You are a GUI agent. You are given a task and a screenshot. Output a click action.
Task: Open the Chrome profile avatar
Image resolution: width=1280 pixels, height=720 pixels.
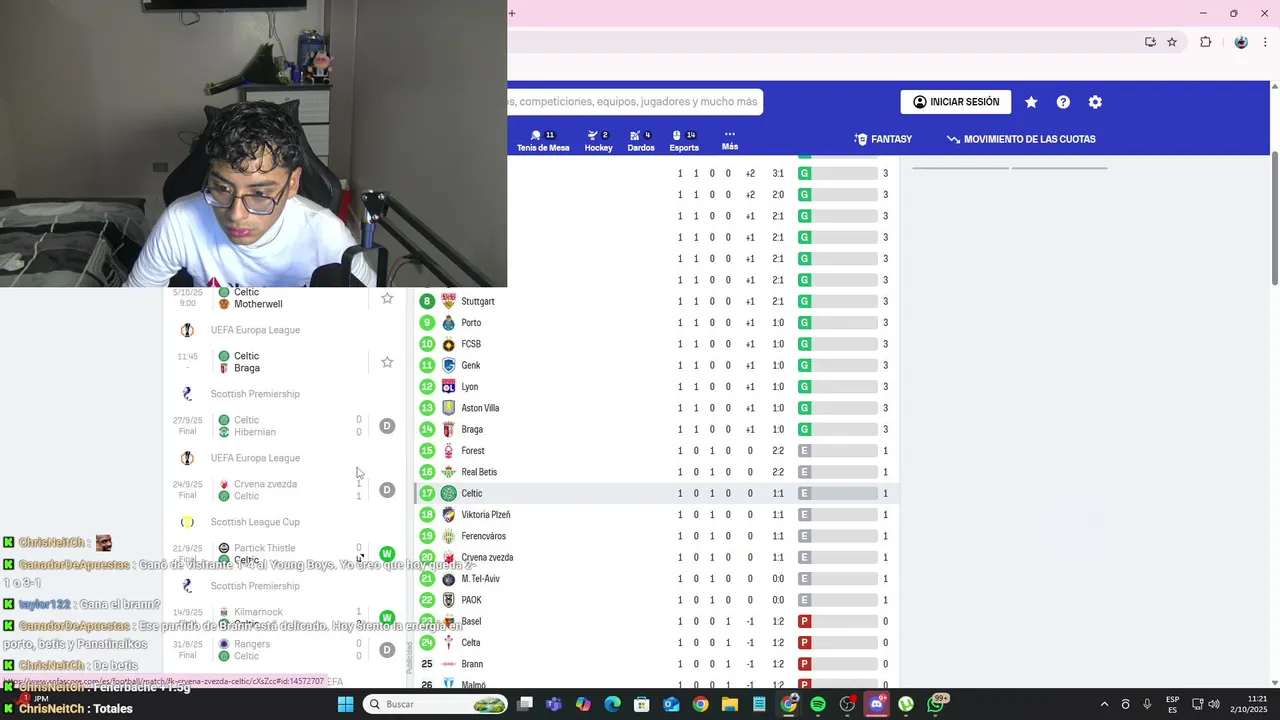click(1241, 42)
